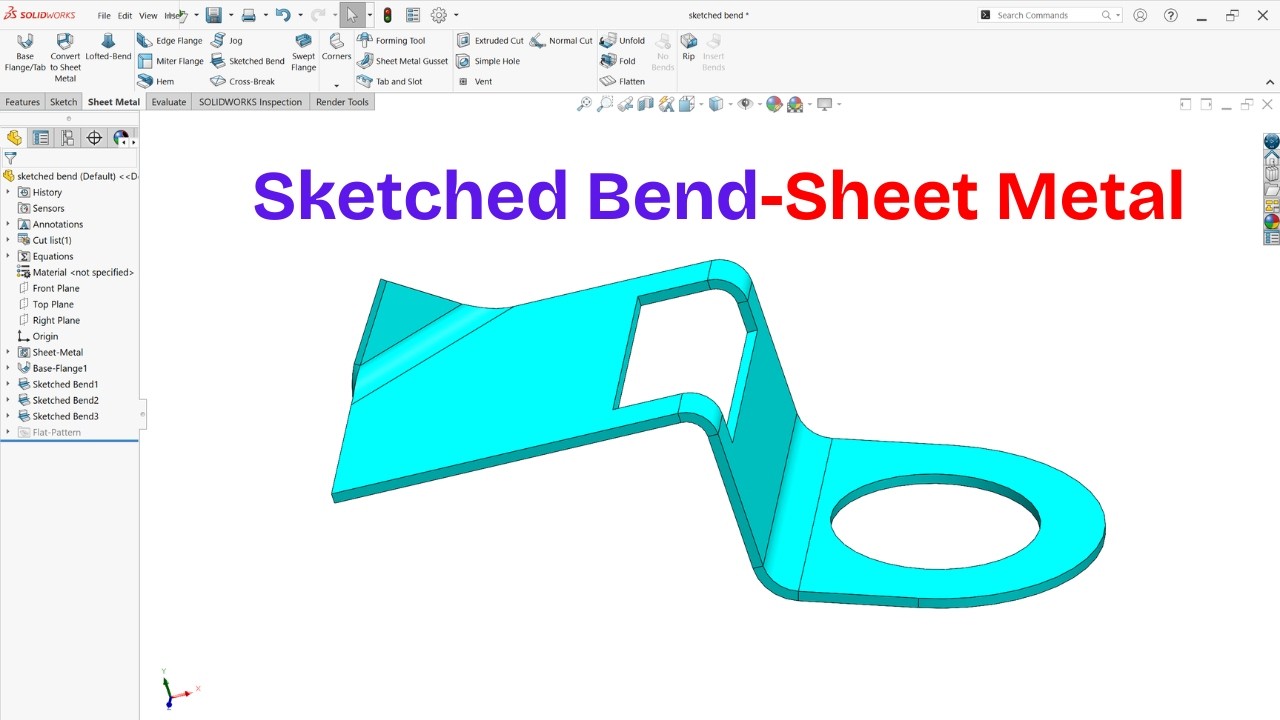Expand the Sketched Bend1 feature

click(x=8, y=384)
